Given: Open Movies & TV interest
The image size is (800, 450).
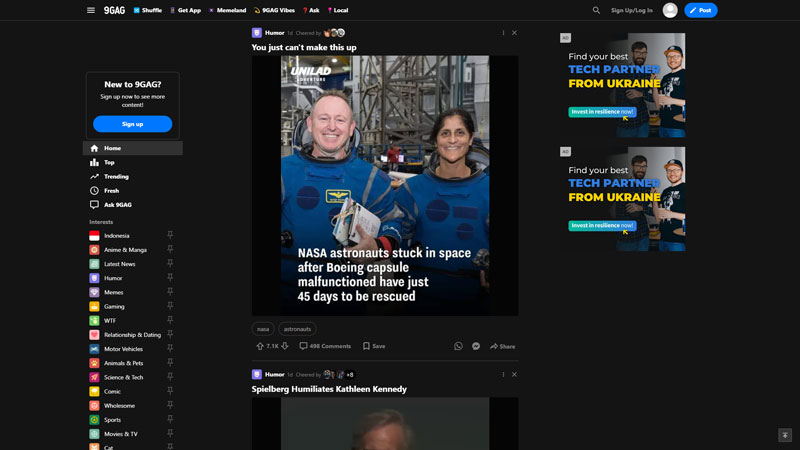Looking at the screenshot, I should pyautogui.click(x=121, y=434).
